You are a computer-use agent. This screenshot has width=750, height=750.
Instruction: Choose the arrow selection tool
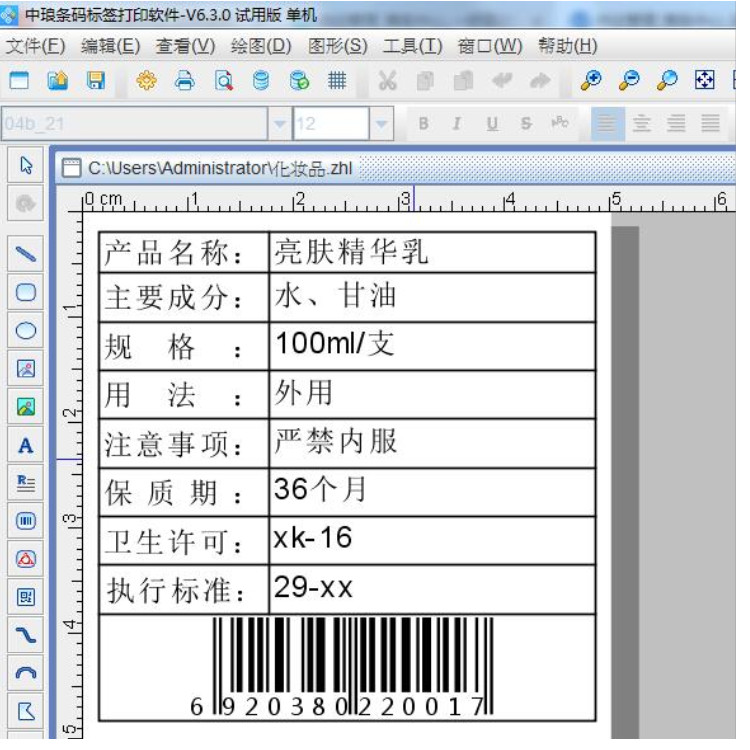tap(26, 165)
